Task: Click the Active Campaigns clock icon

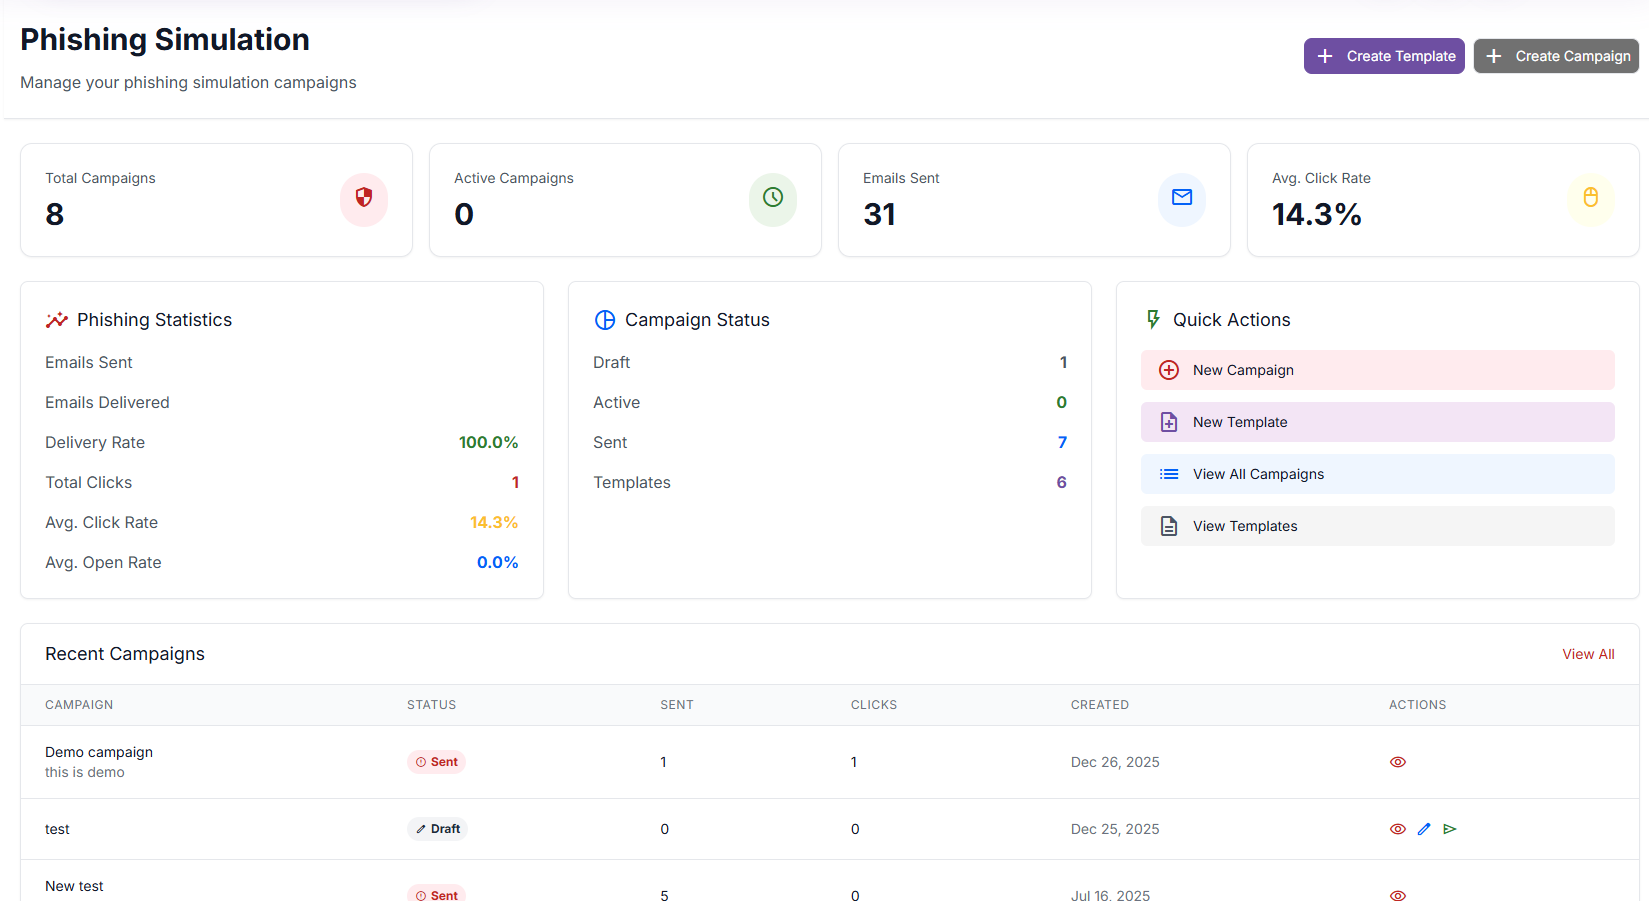Action: [x=772, y=199]
